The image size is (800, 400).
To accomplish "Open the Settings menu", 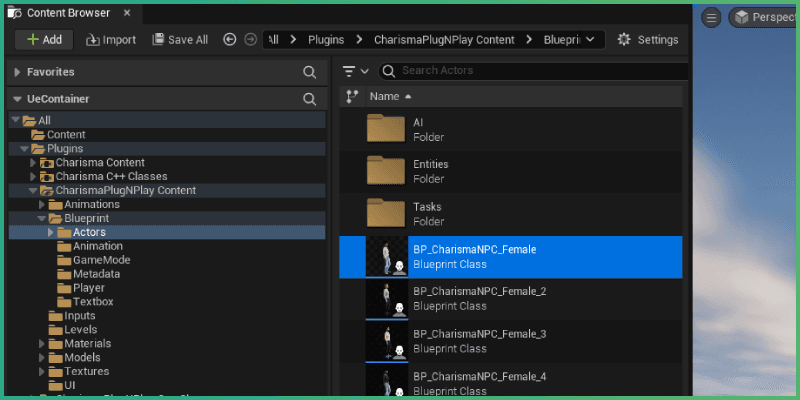I will pos(648,40).
